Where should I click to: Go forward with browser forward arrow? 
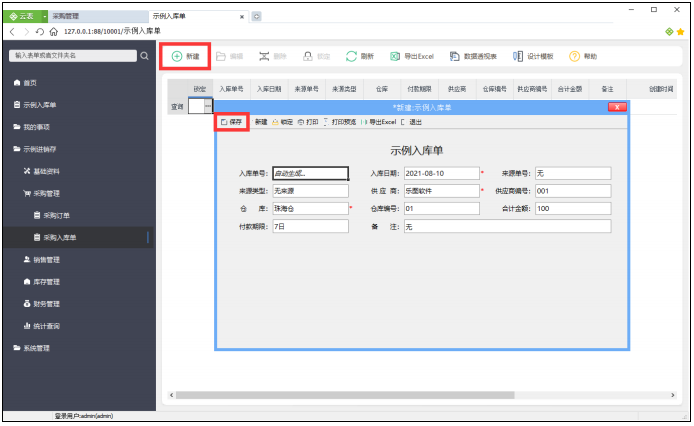click(x=26, y=31)
